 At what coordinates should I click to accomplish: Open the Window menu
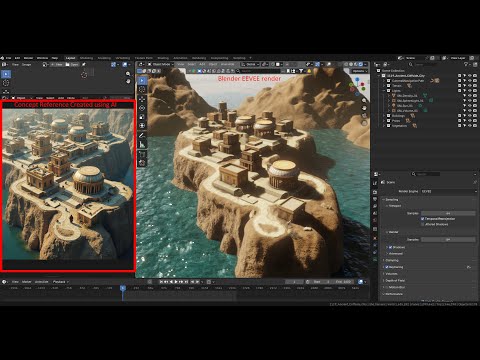42,58
